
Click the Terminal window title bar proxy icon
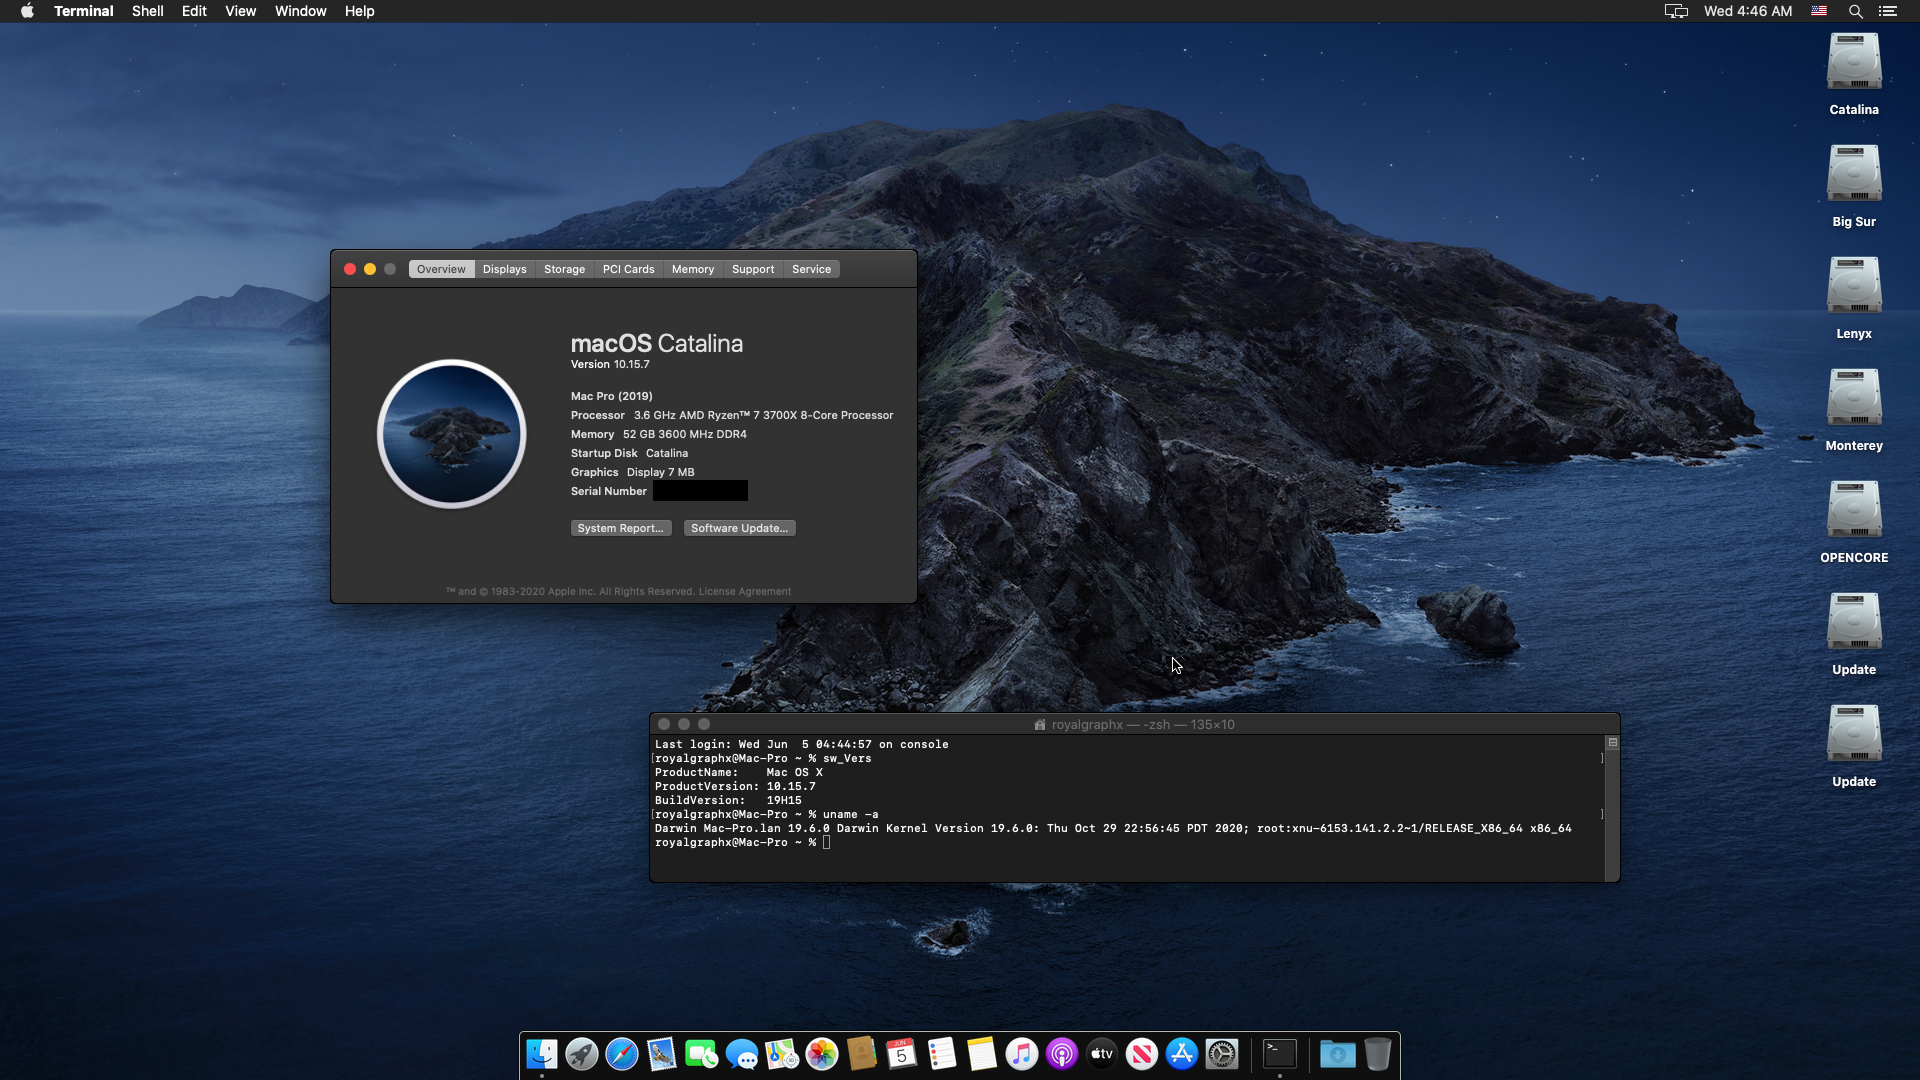point(1040,725)
